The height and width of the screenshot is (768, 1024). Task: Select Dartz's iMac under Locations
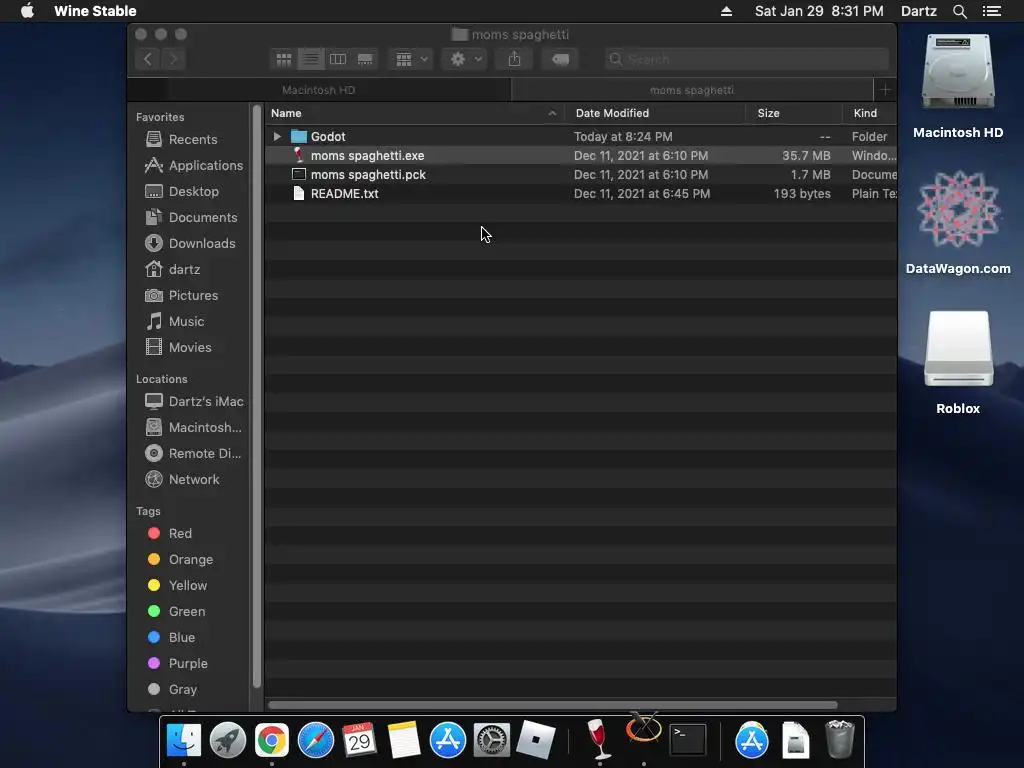coord(194,402)
